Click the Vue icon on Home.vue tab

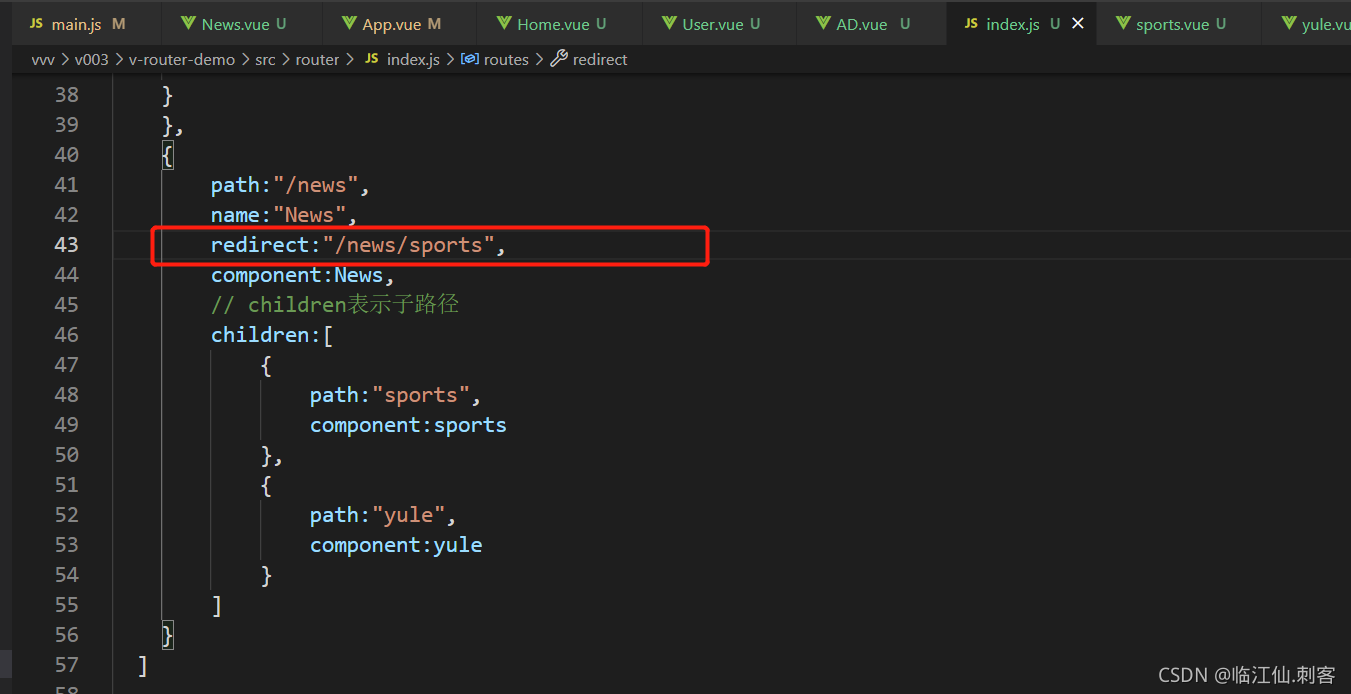504,24
